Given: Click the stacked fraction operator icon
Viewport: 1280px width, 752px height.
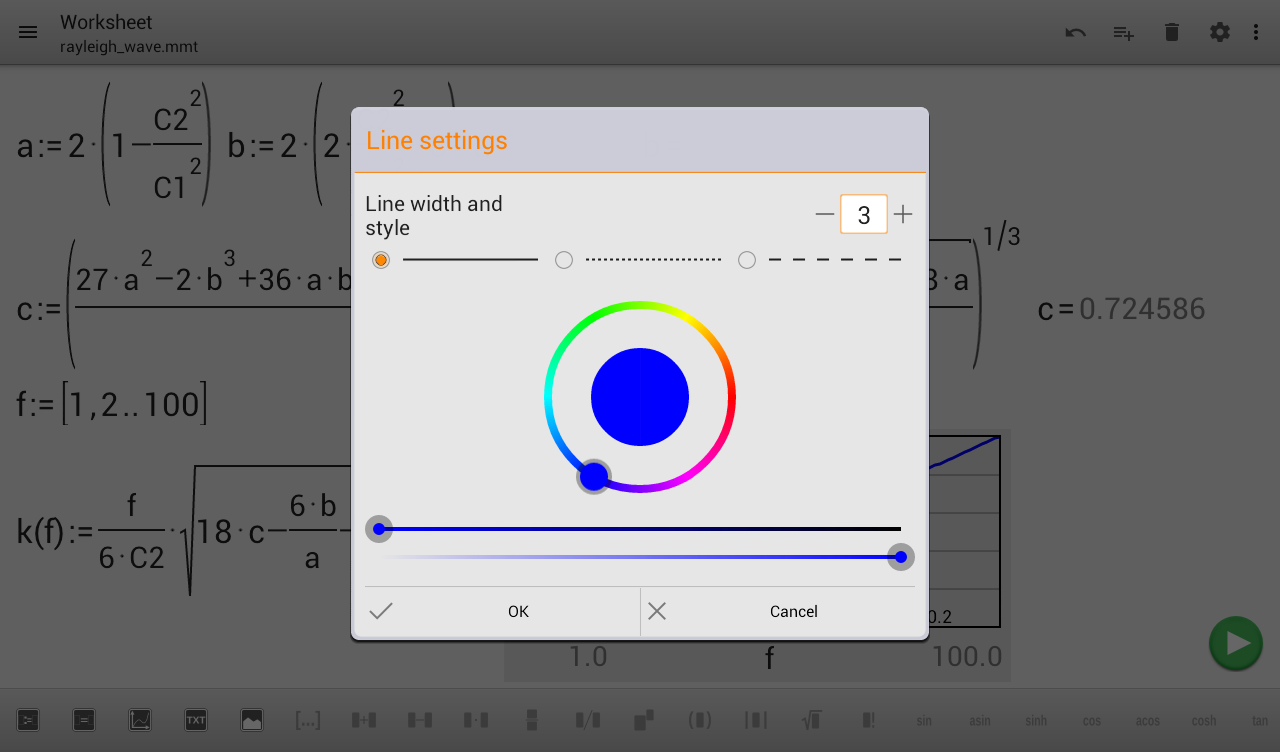Looking at the screenshot, I should pyautogui.click(x=532, y=720).
